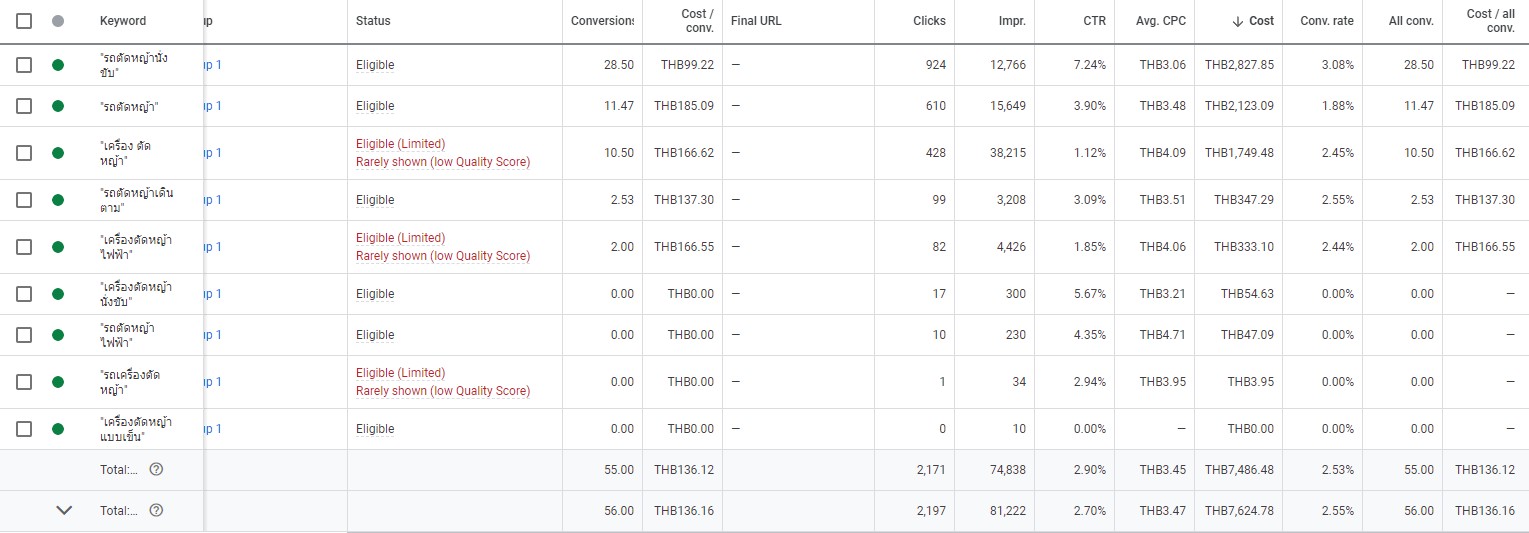This screenshot has width=1529, height=533.
Task: Click the help icon beside bottom Total row
Action: [156, 510]
